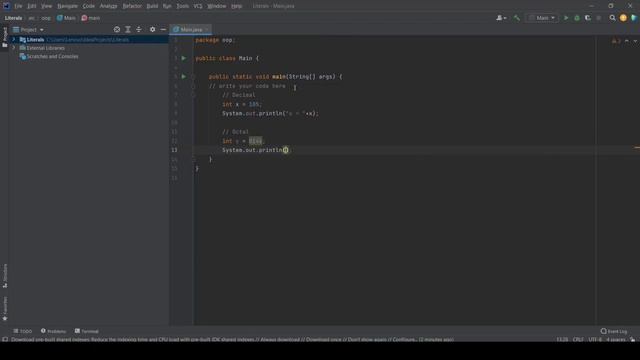
Task: Open the Code menu
Action: point(89,6)
